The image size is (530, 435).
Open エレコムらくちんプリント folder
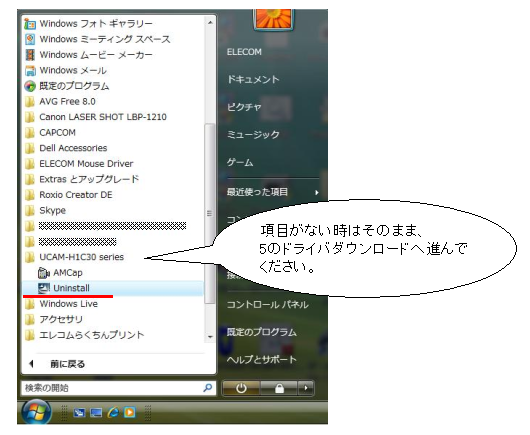point(92,335)
